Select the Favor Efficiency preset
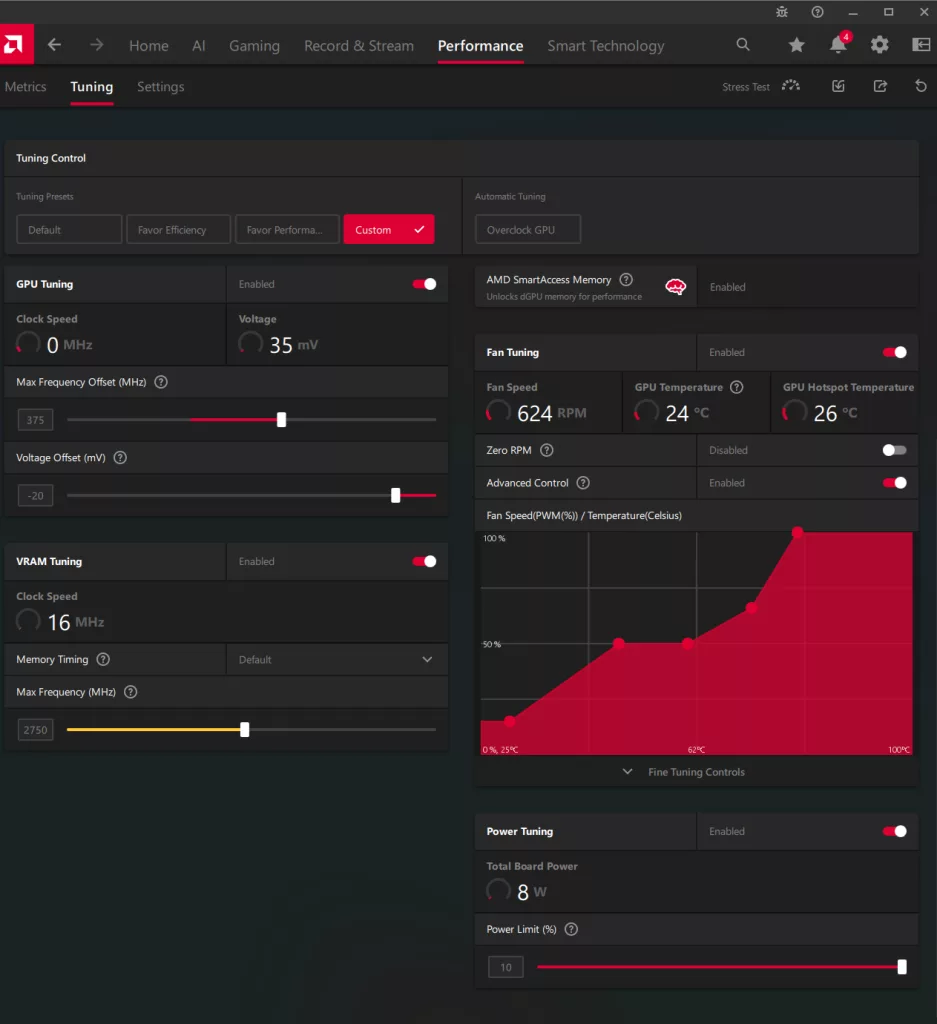The height and width of the screenshot is (1024, 937). (x=178, y=229)
